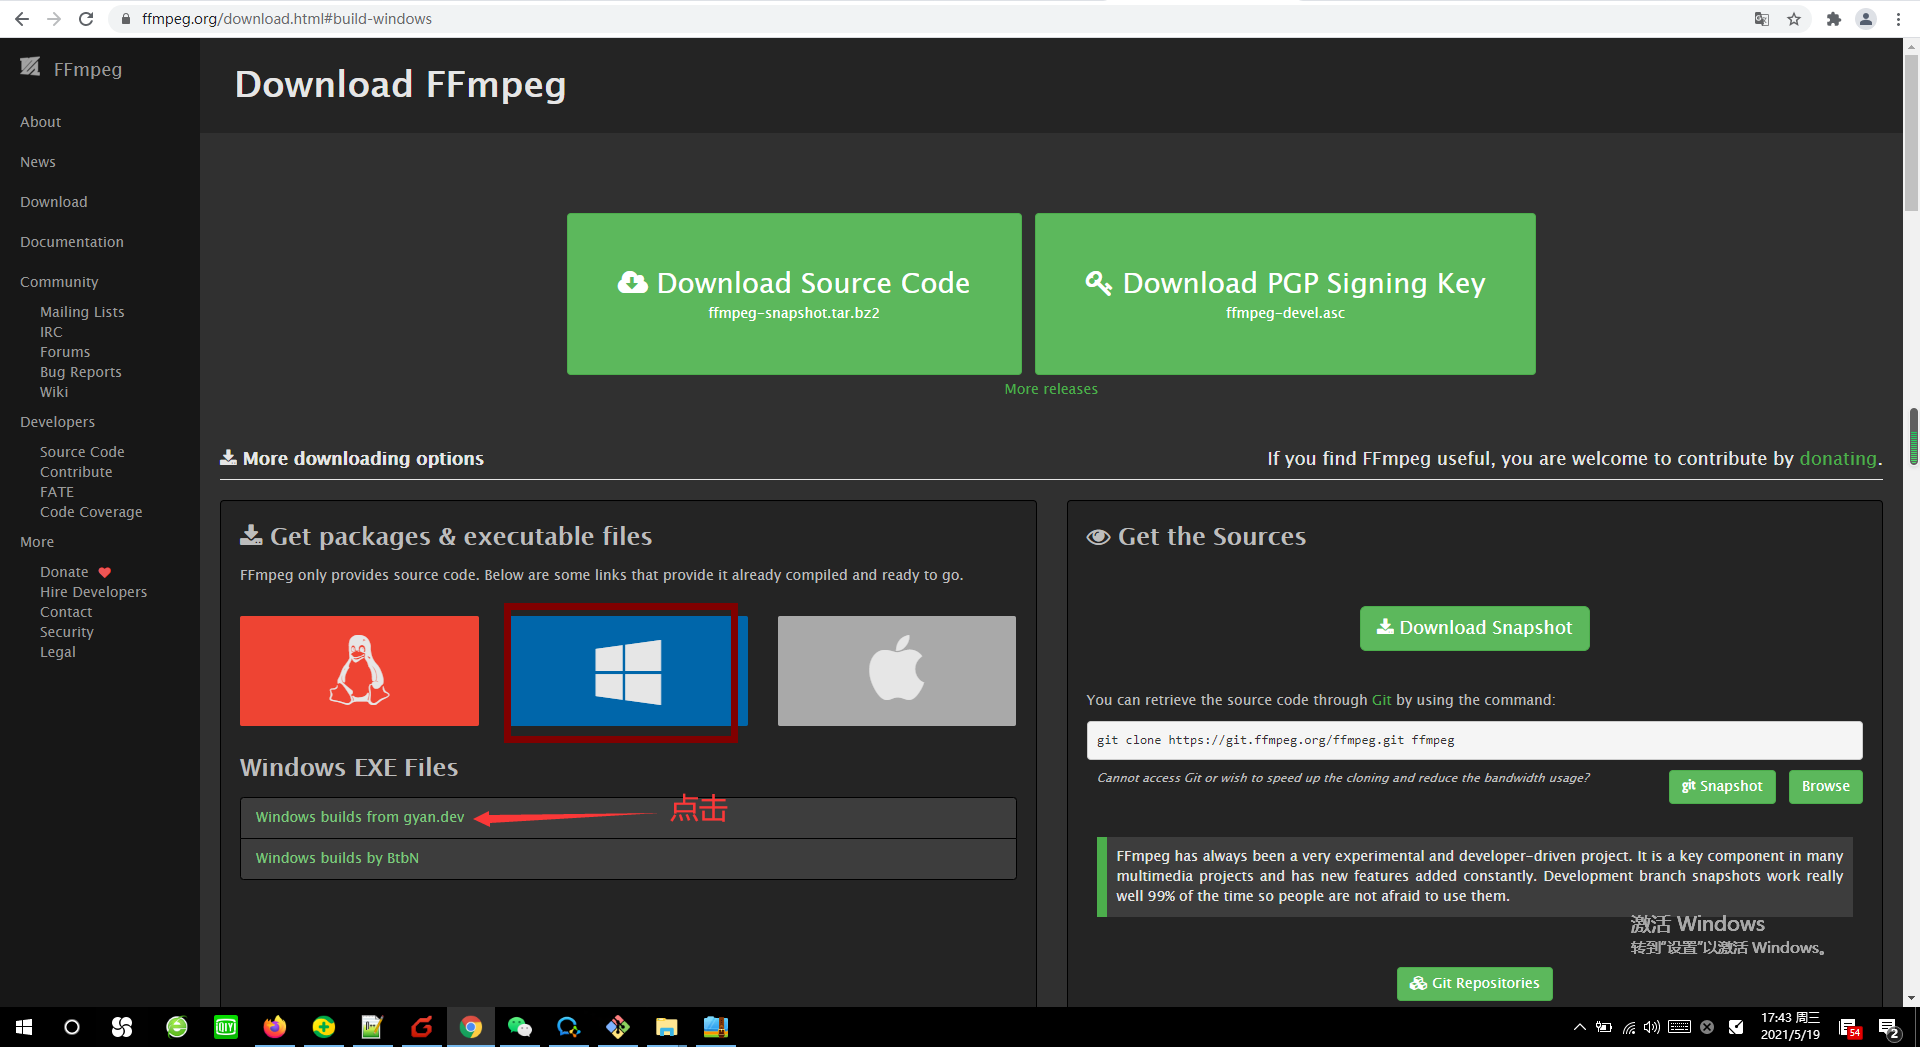
Task: Open the browser extensions puzzle icon
Action: pyautogui.click(x=1834, y=18)
